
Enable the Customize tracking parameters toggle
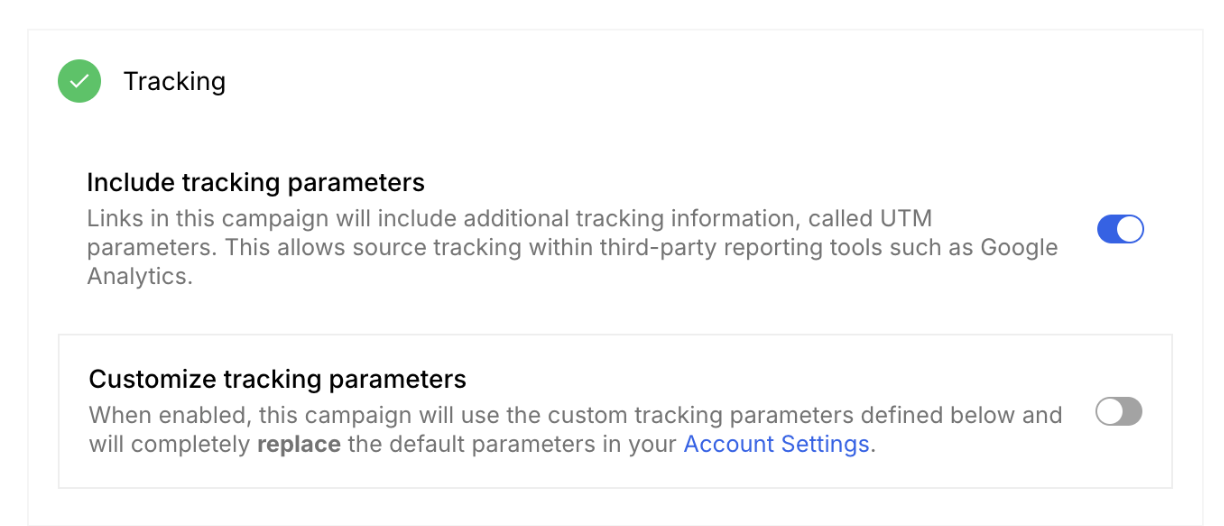tap(1118, 412)
